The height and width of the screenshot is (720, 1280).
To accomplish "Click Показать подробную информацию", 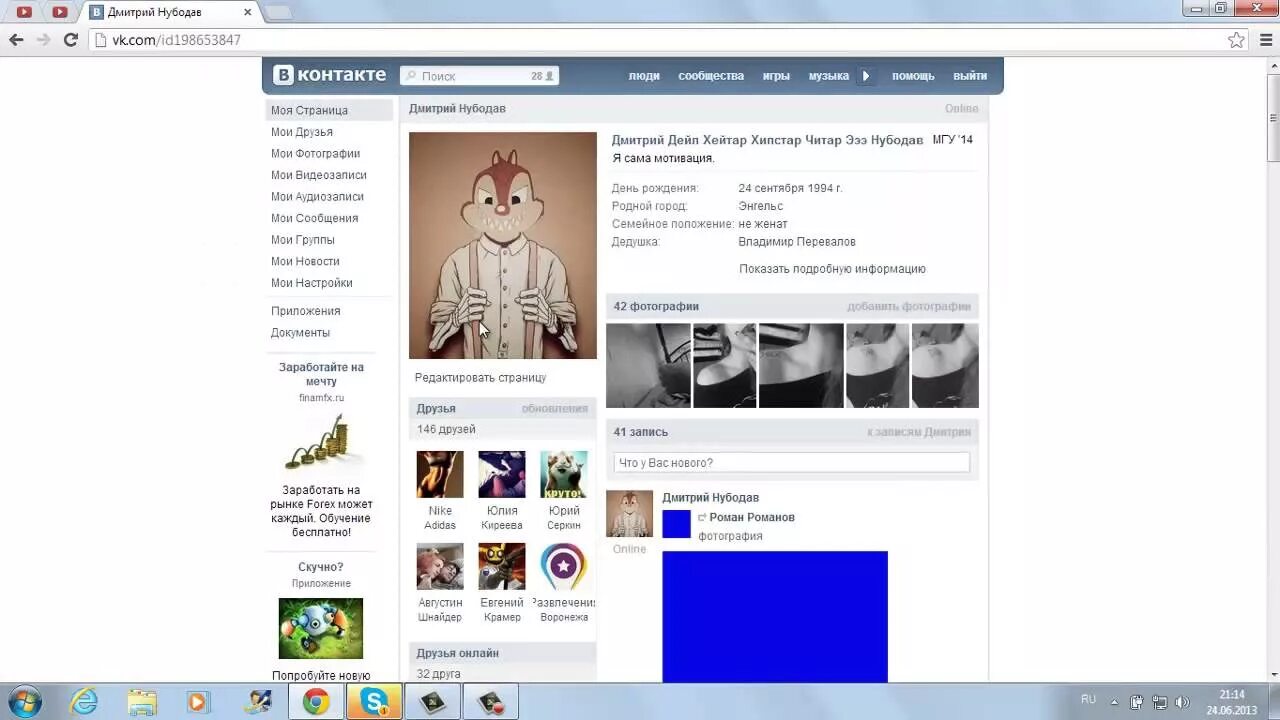I will pyautogui.click(x=832, y=269).
